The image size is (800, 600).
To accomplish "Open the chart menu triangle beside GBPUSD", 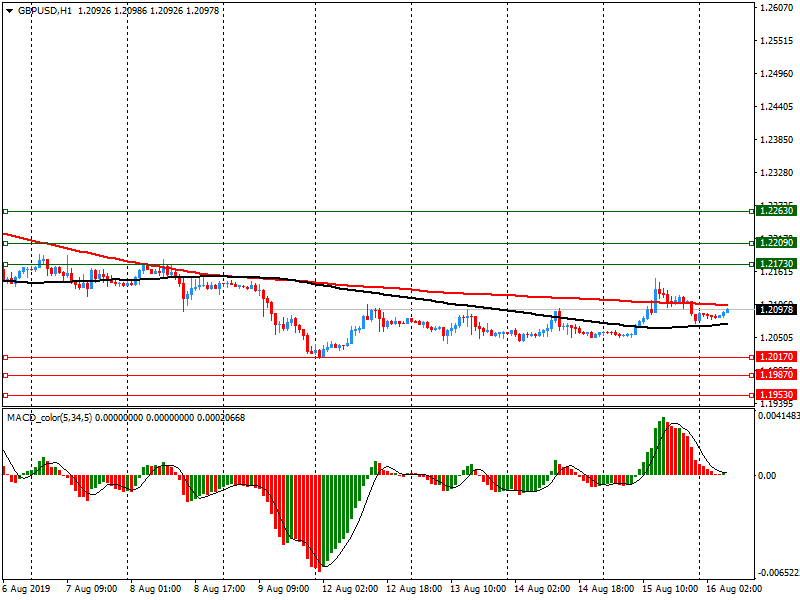I will 9,10.
